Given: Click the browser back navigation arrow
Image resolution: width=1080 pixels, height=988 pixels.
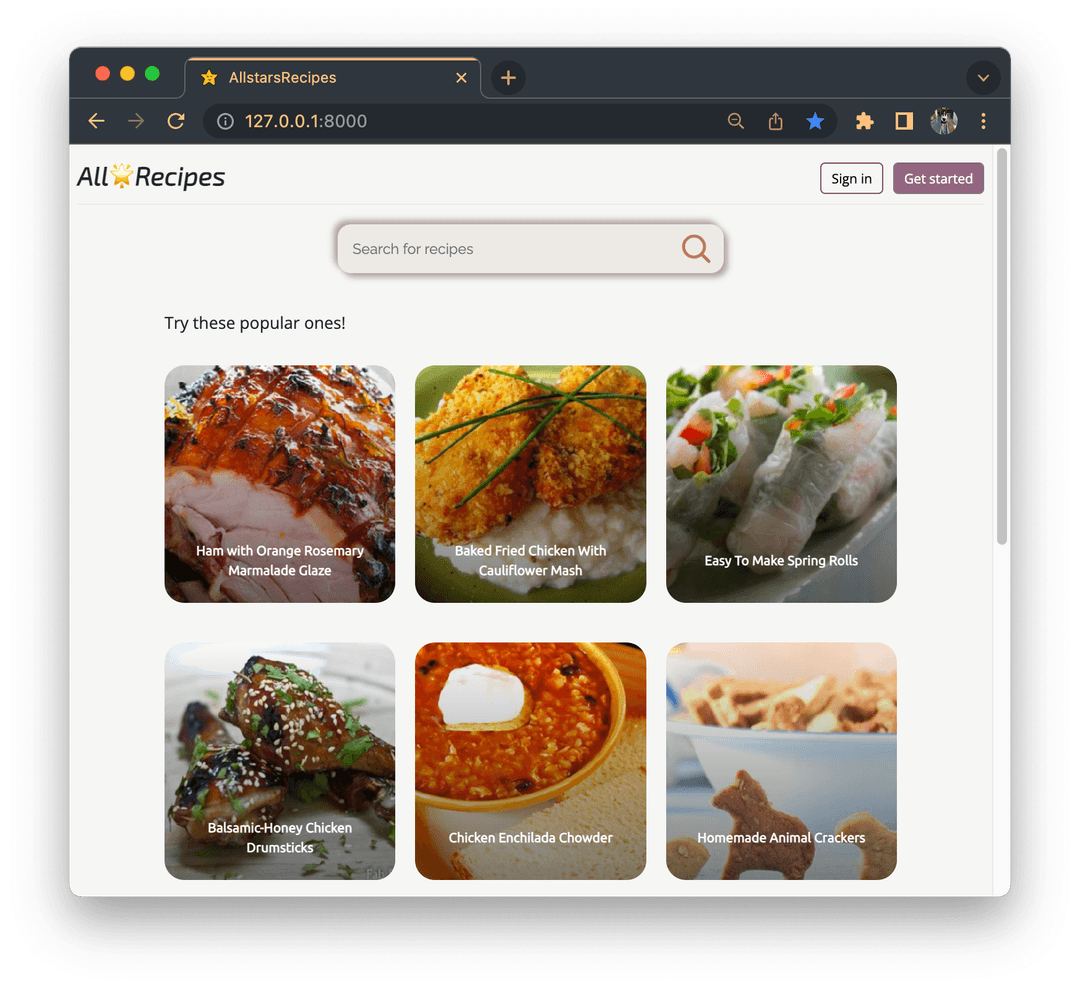Looking at the screenshot, I should (96, 121).
